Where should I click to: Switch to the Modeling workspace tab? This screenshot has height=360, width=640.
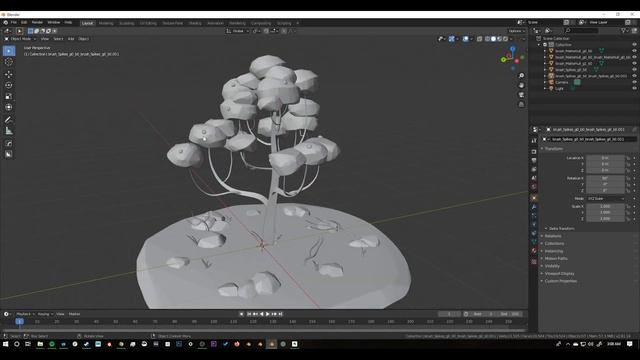106,23
